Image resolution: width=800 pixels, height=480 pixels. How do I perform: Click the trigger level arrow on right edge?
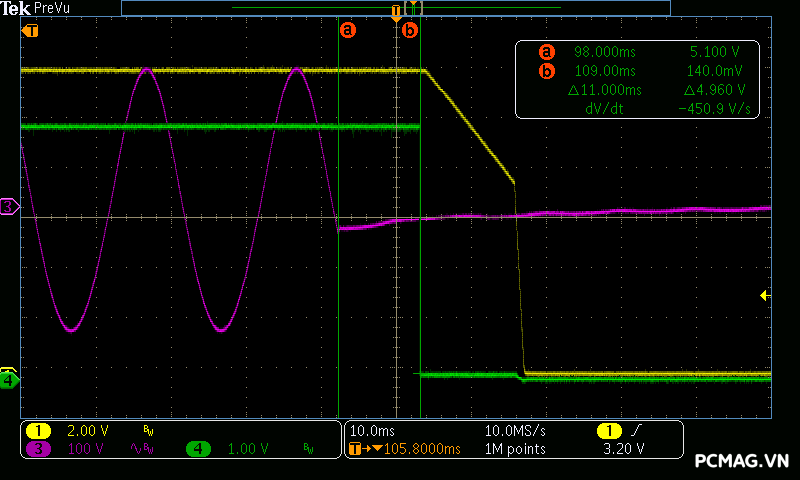(765, 295)
